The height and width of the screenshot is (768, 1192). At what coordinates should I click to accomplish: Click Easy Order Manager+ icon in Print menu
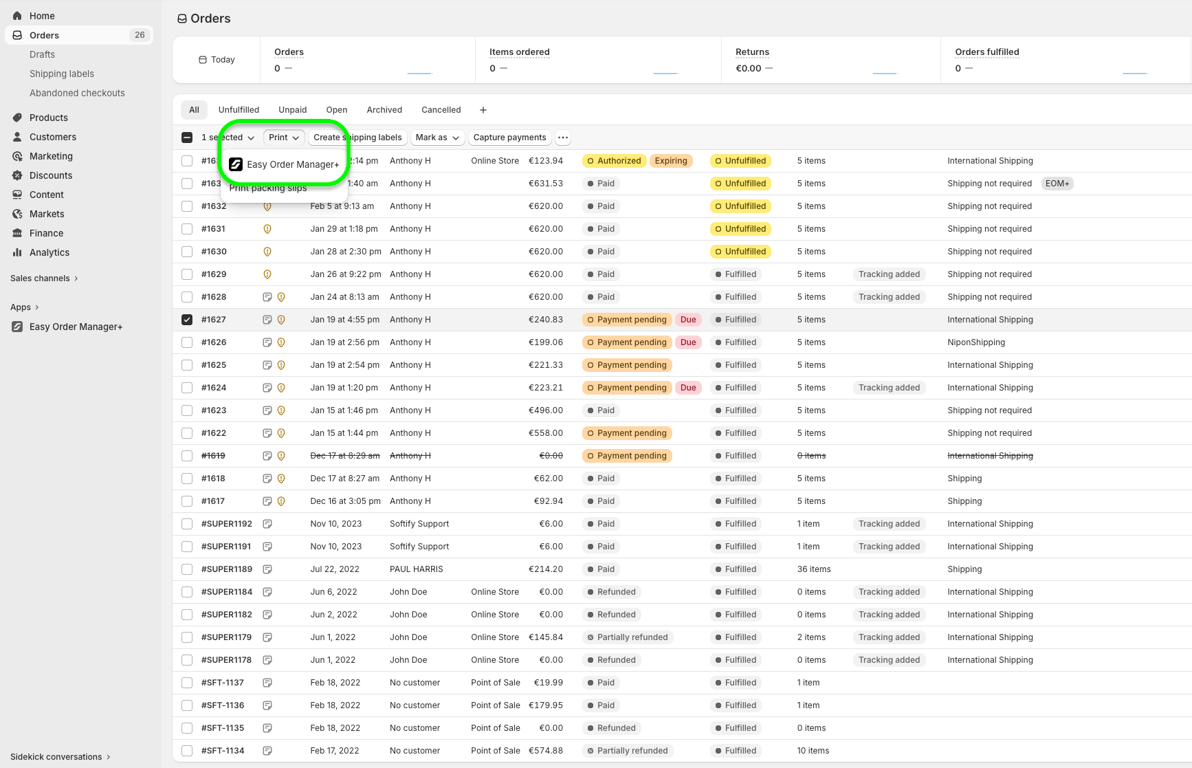[x=236, y=164]
